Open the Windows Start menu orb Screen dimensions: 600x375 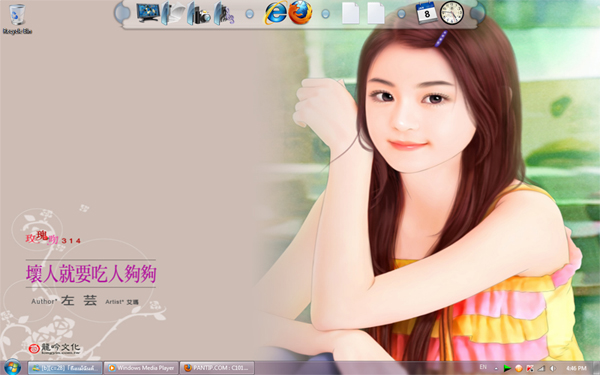12,367
